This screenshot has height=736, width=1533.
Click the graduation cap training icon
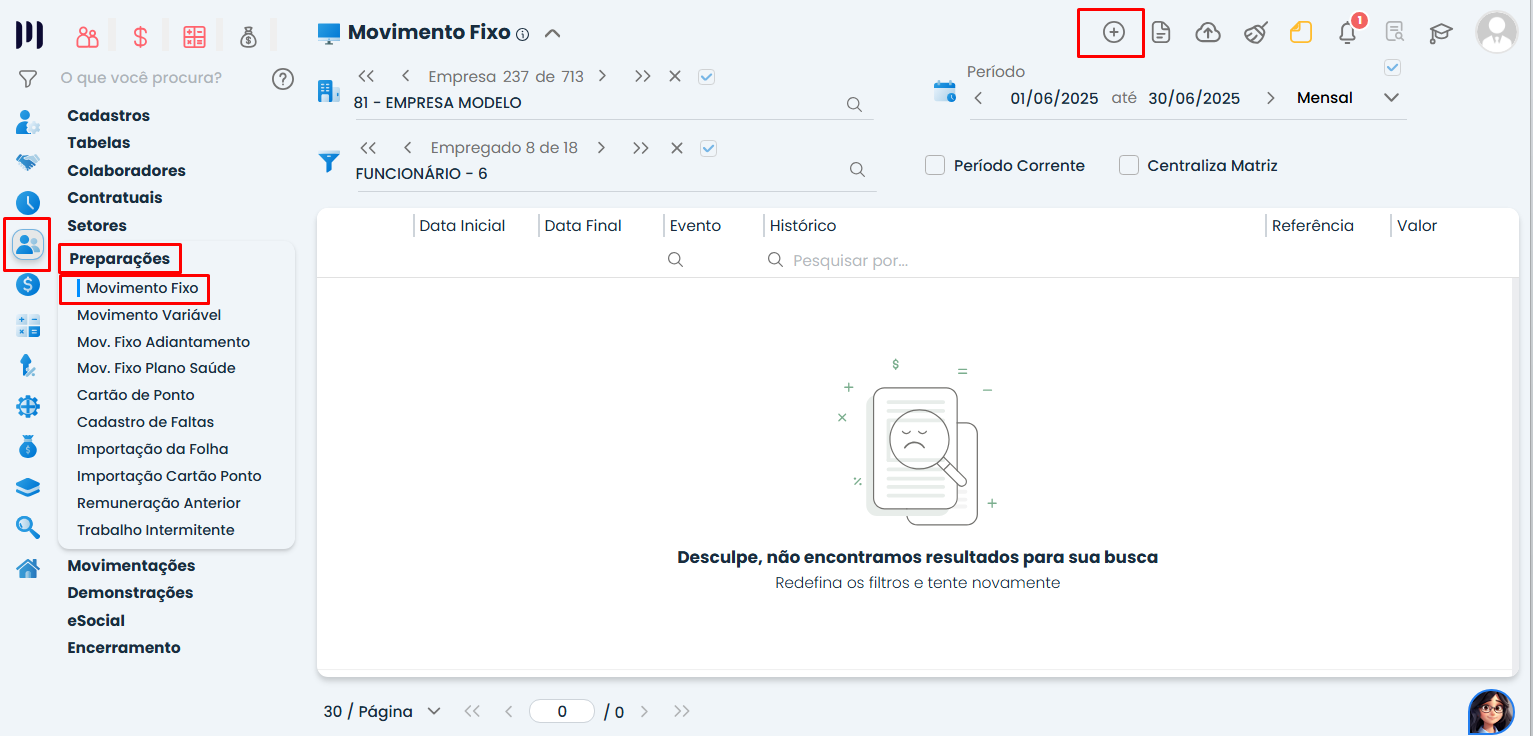1440,33
